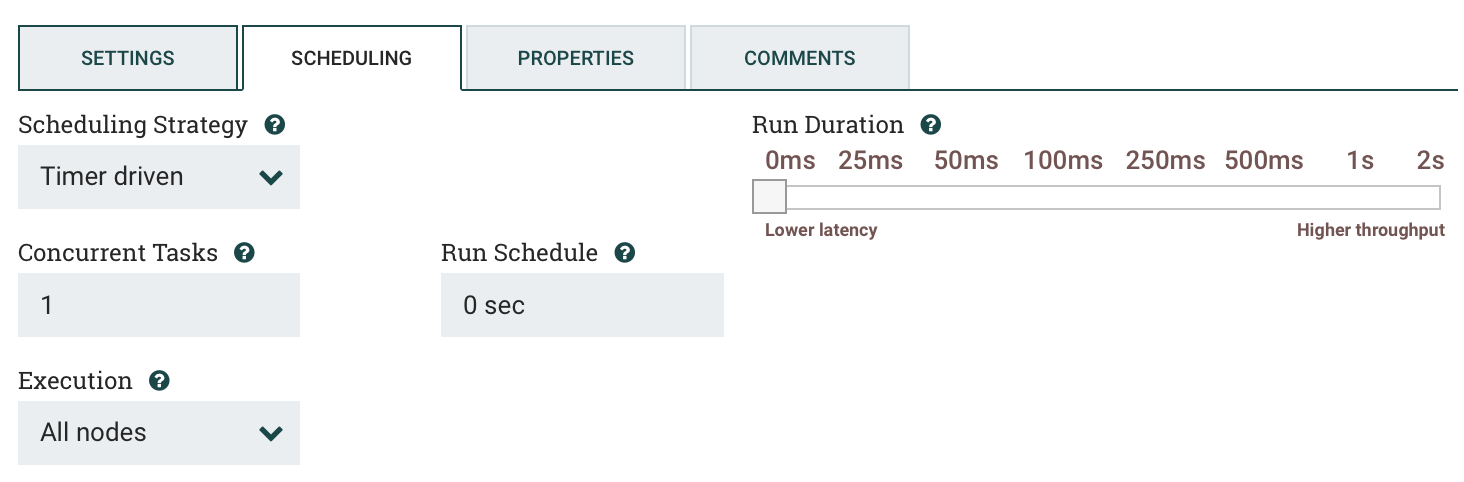Click the Concurrent Tasks help icon
The image size is (1464, 482).
coord(244,253)
